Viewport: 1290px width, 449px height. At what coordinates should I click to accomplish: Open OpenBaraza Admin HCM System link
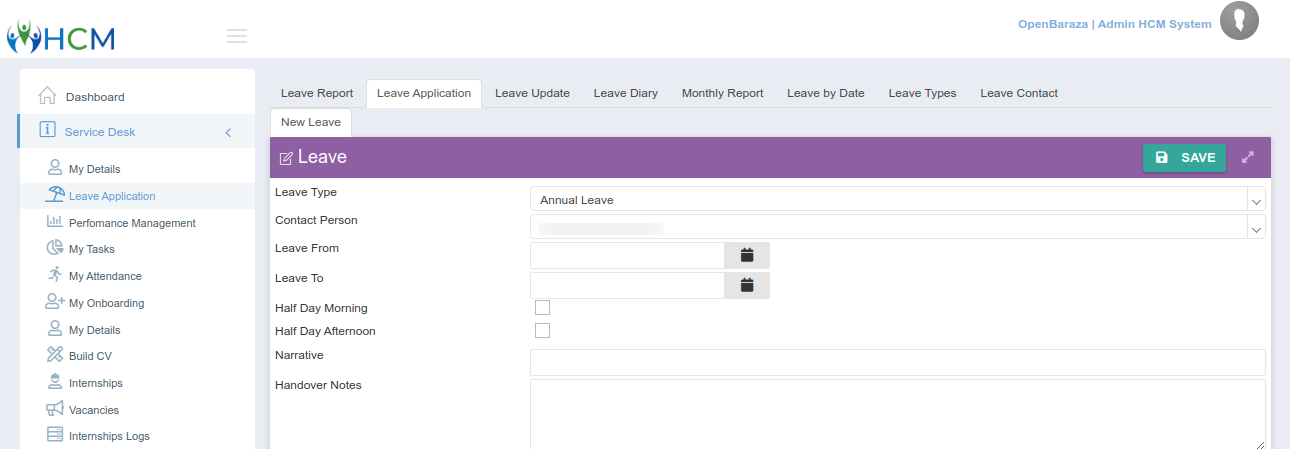(x=1114, y=24)
